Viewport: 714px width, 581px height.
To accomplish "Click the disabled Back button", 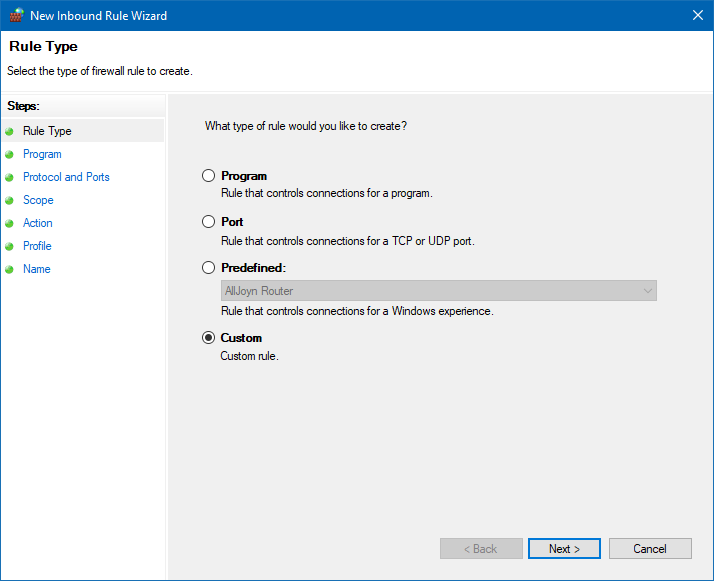I will [481, 549].
